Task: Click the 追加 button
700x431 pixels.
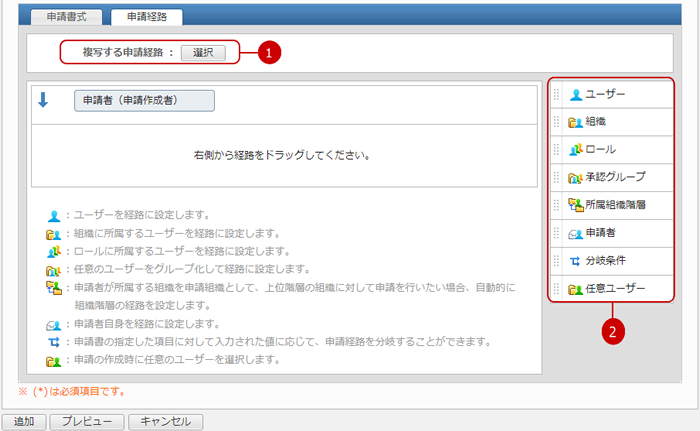Action: 23,422
